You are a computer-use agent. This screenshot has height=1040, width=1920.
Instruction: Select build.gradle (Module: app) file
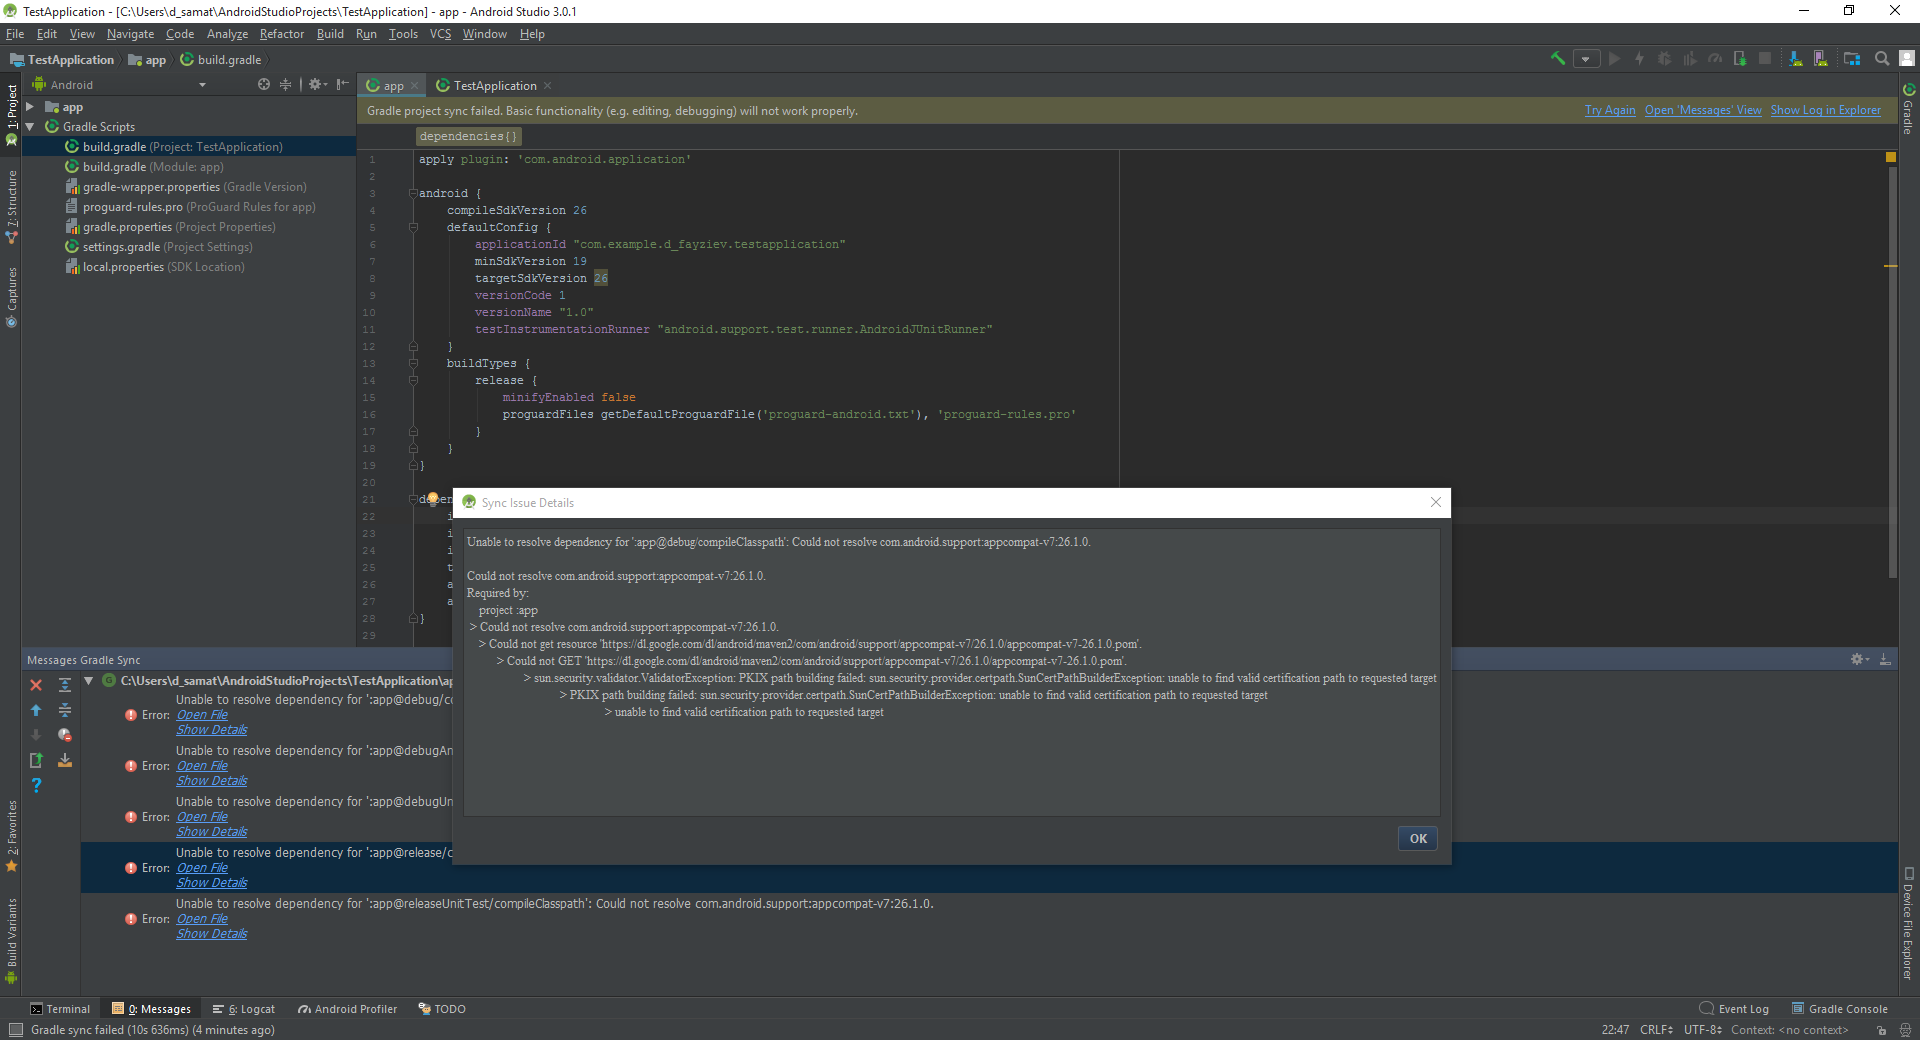click(153, 167)
